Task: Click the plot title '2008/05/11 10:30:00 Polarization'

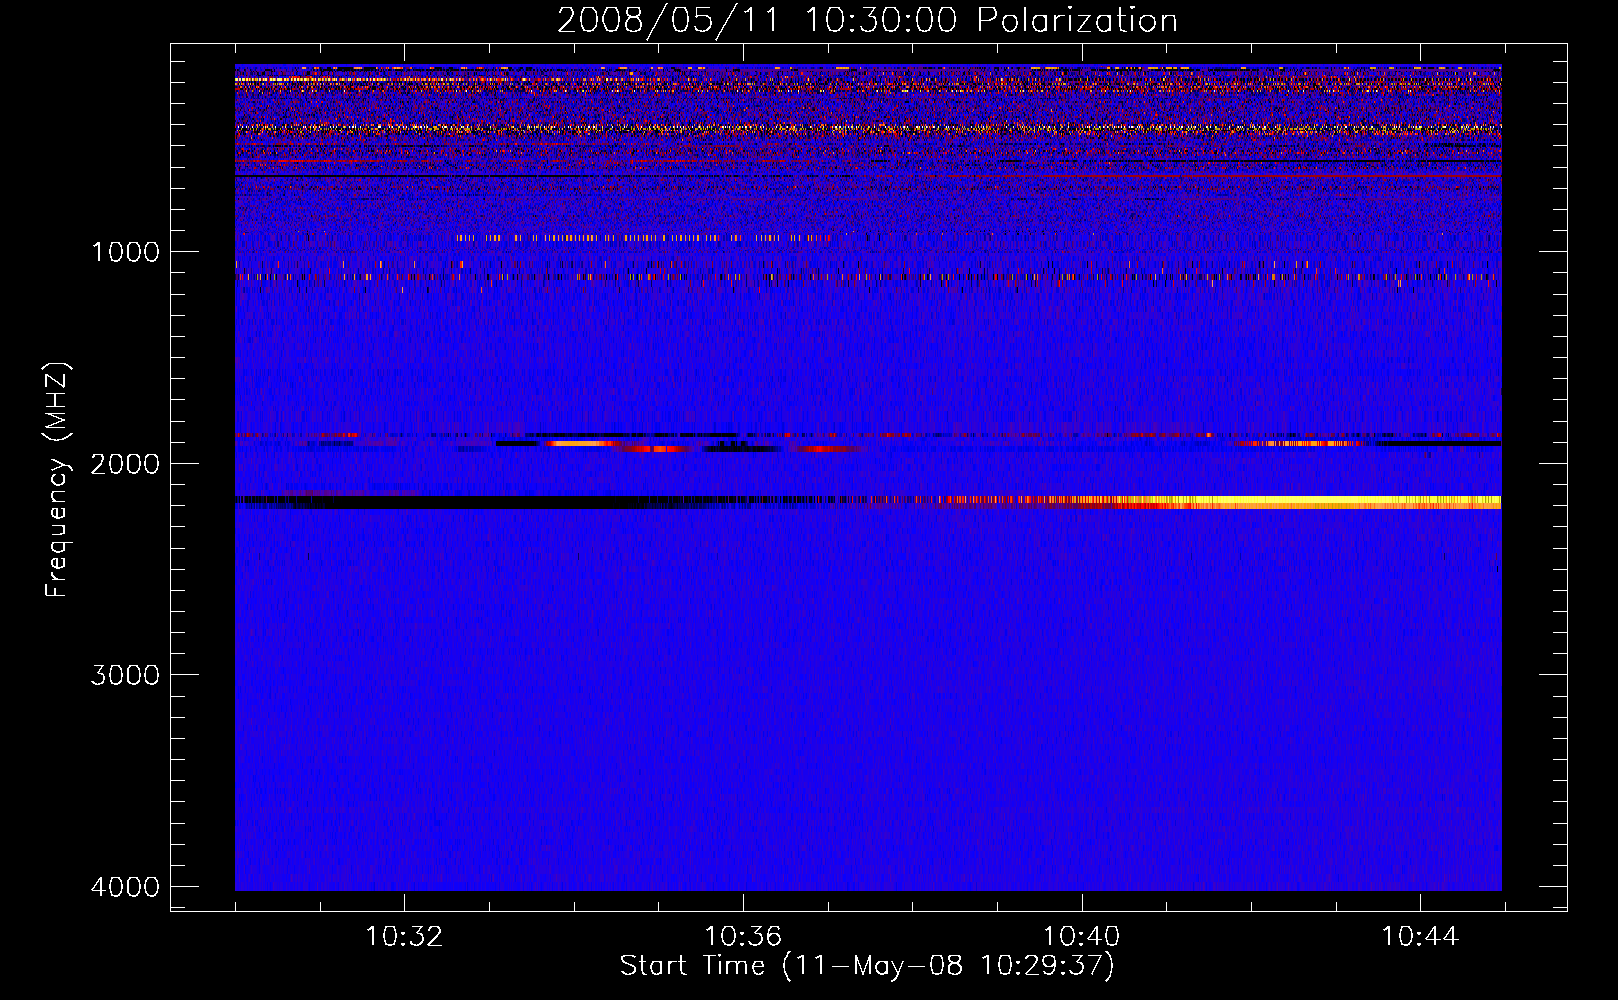Action: [x=867, y=20]
